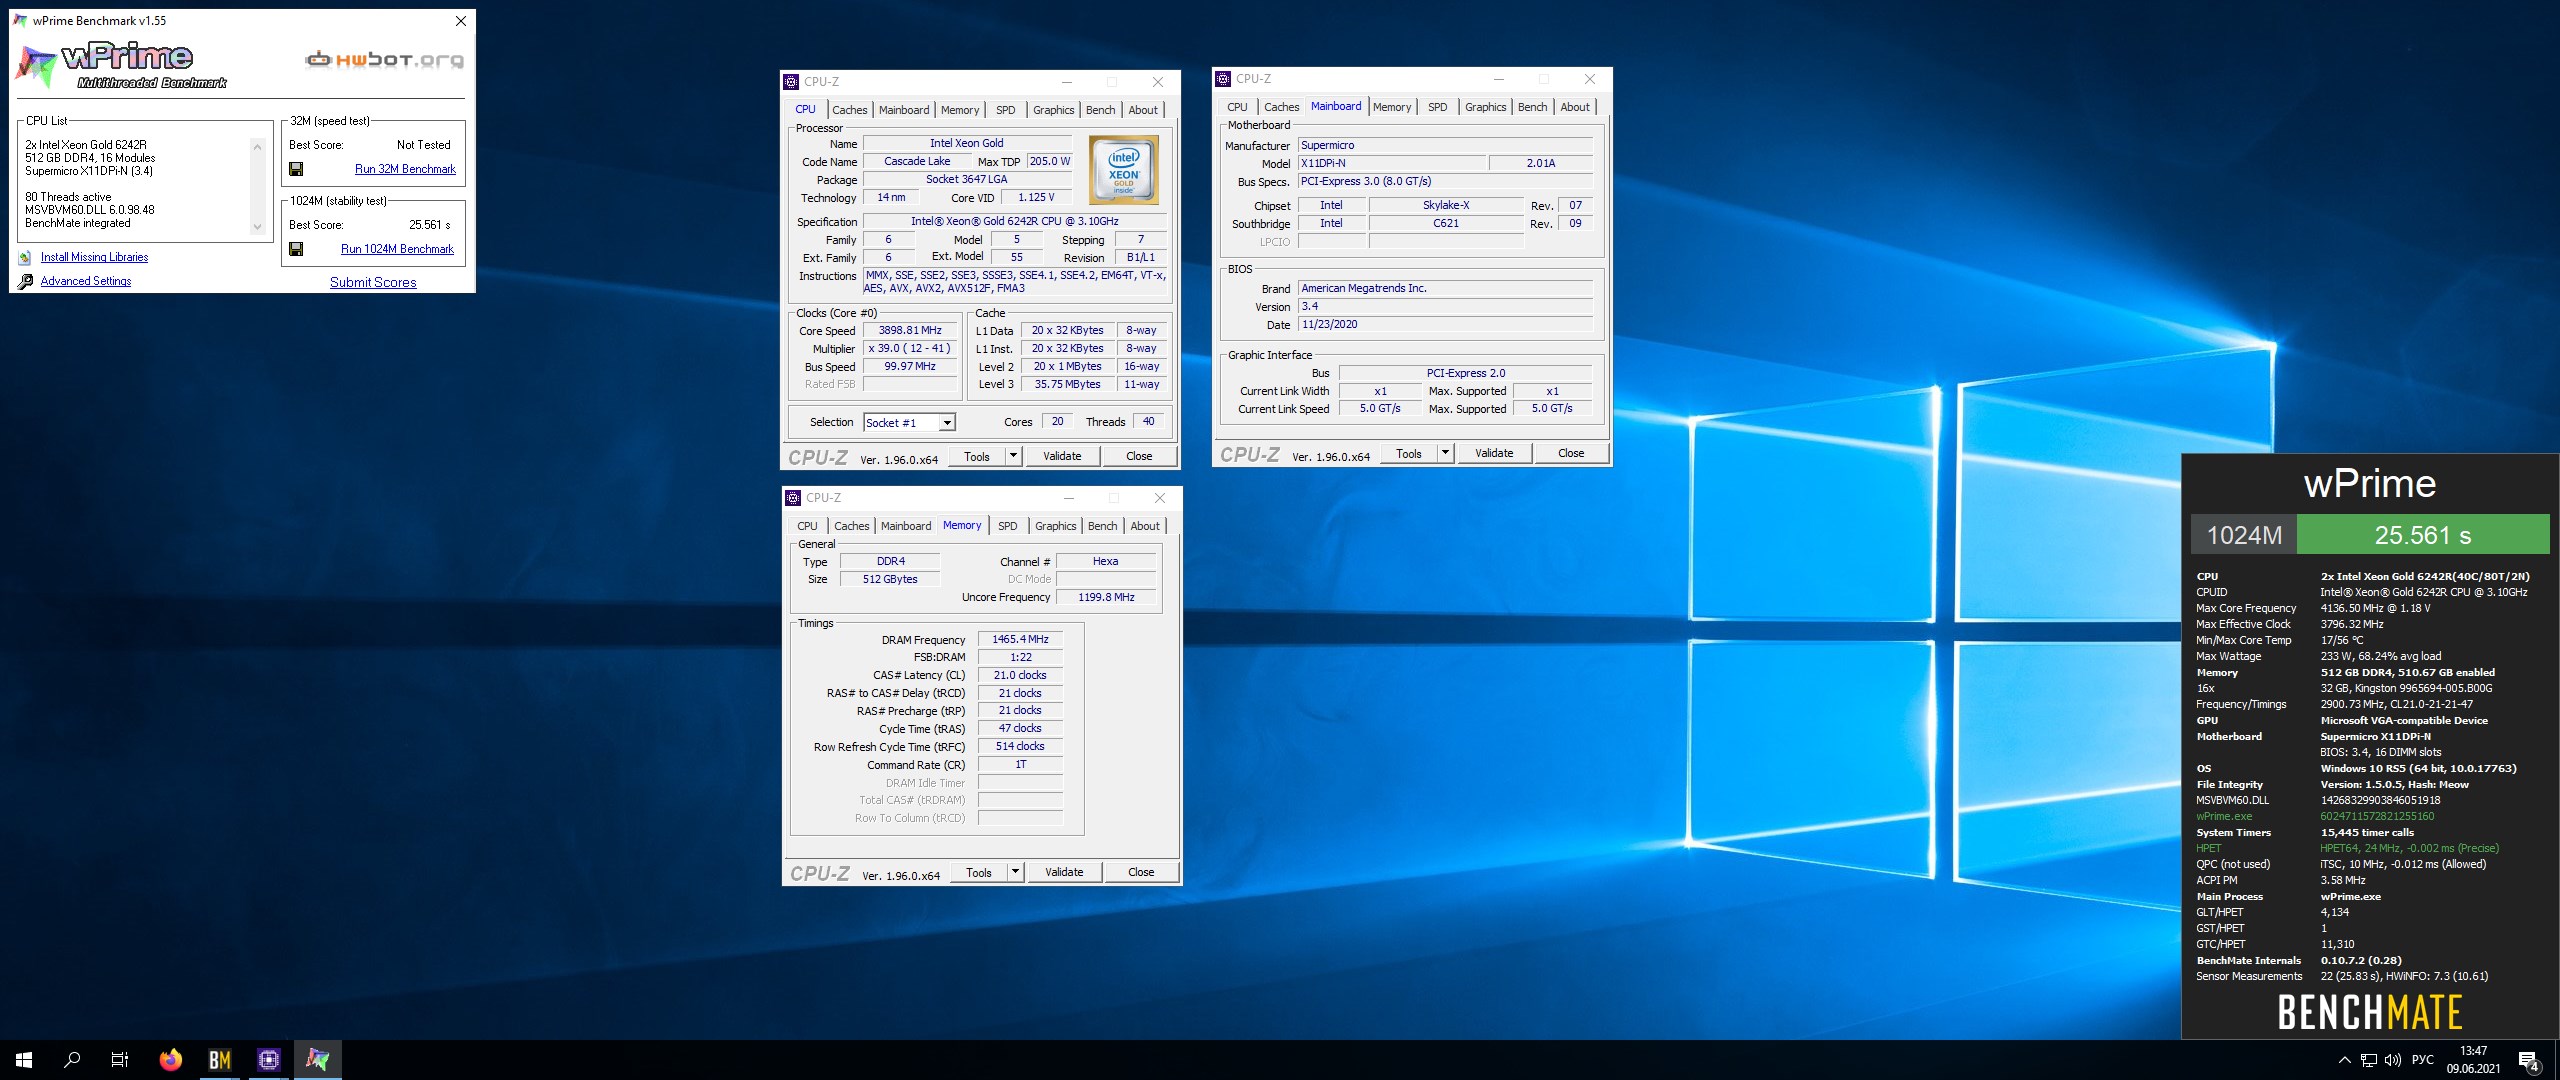Image resolution: width=2560 pixels, height=1080 pixels.
Task: Run the 1024M Benchmark
Action: point(397,249)
